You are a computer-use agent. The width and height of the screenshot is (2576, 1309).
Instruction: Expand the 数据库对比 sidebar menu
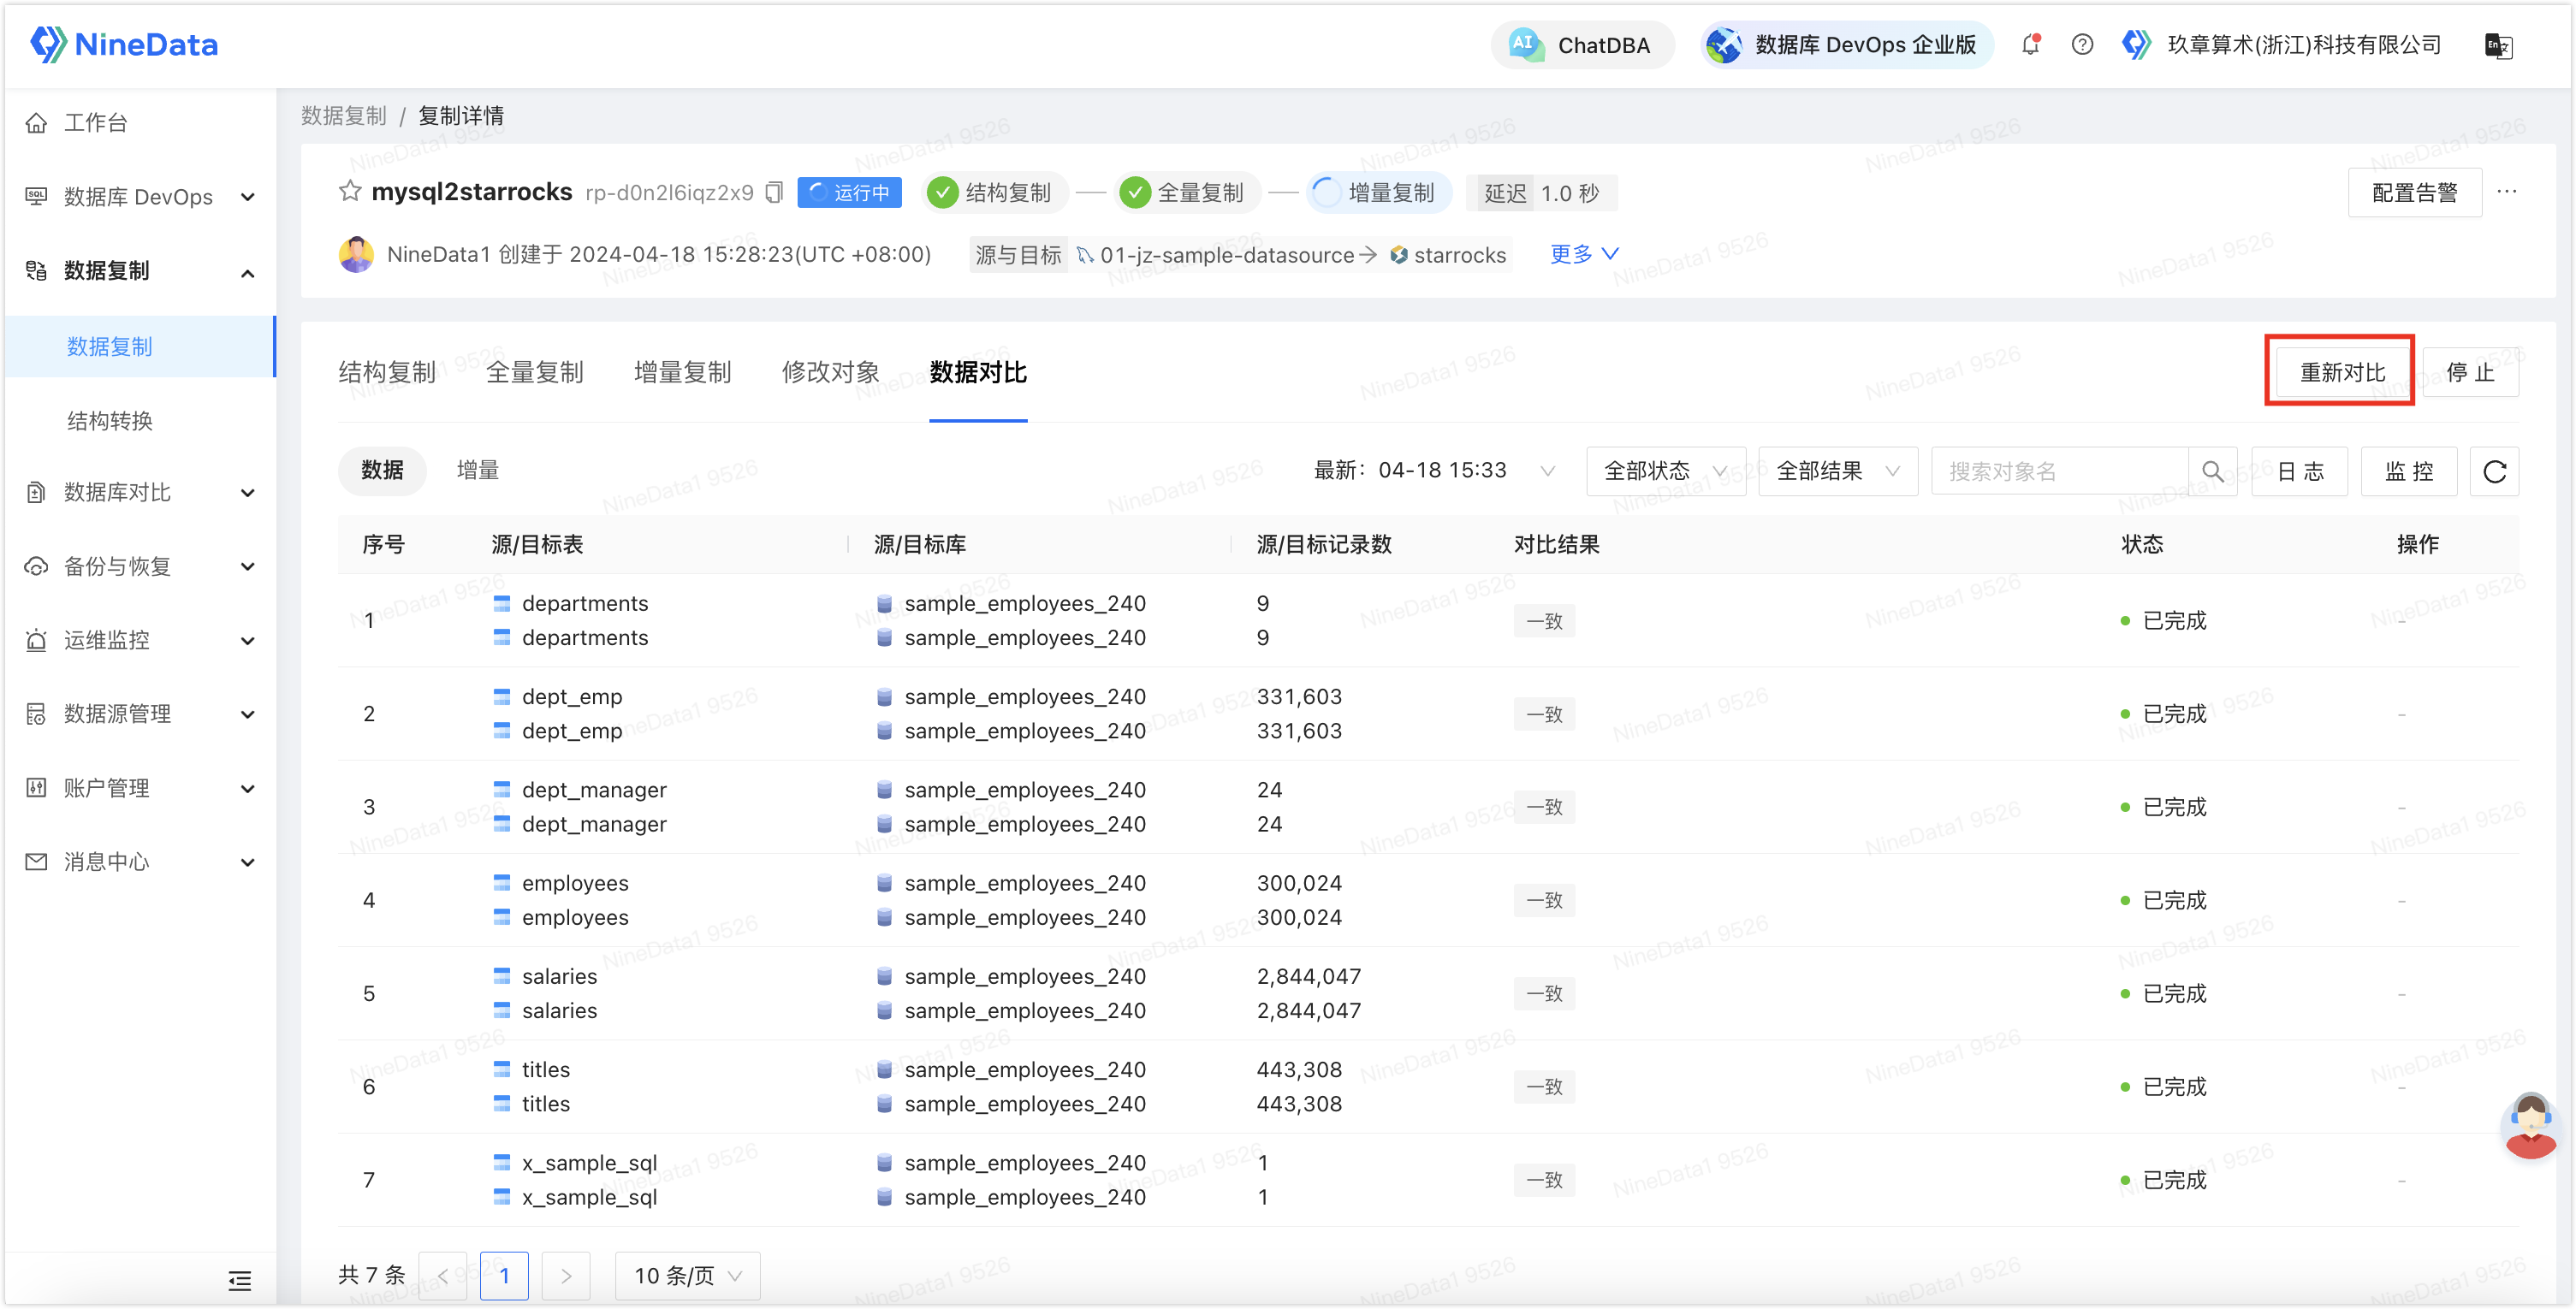140,492
